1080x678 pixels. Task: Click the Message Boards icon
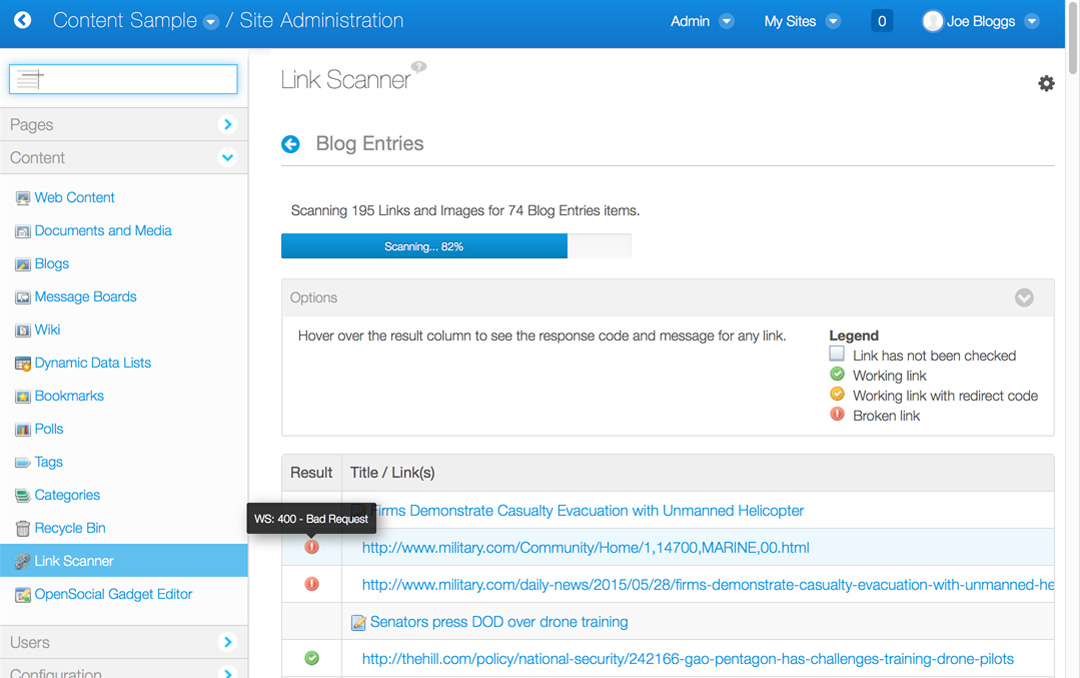click(23, 298)
